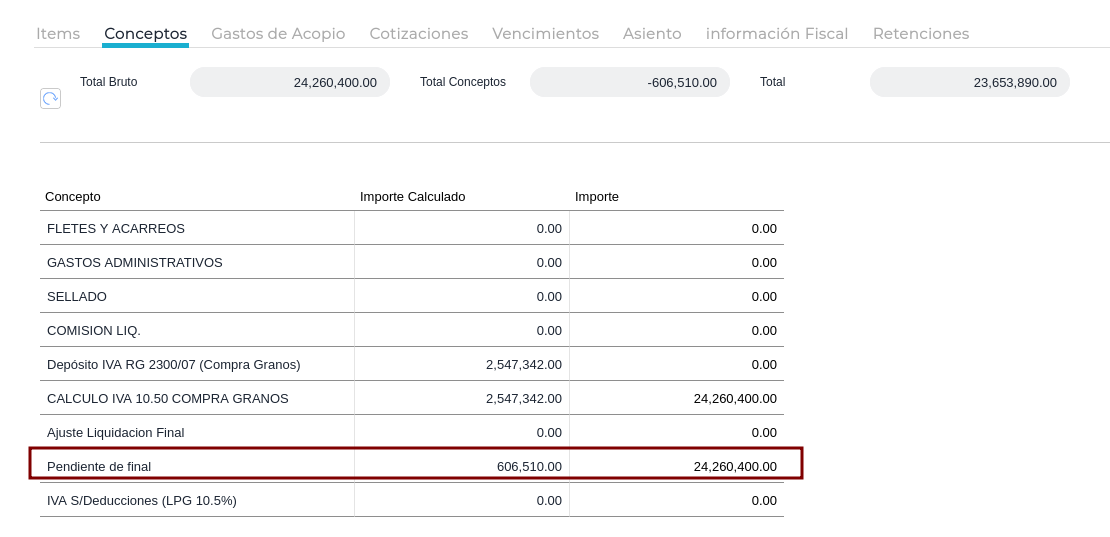This screenshot has height=537, width=1110.
Task: Select the COMISION LIQ. row
Action: [412, 330]
